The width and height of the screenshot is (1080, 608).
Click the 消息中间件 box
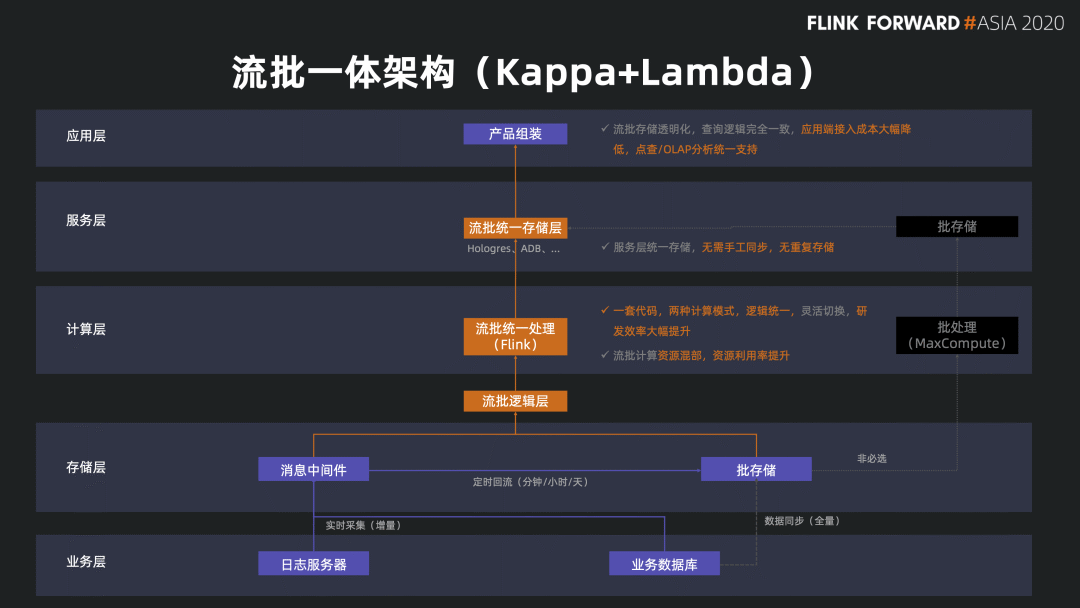pos(313,470)
